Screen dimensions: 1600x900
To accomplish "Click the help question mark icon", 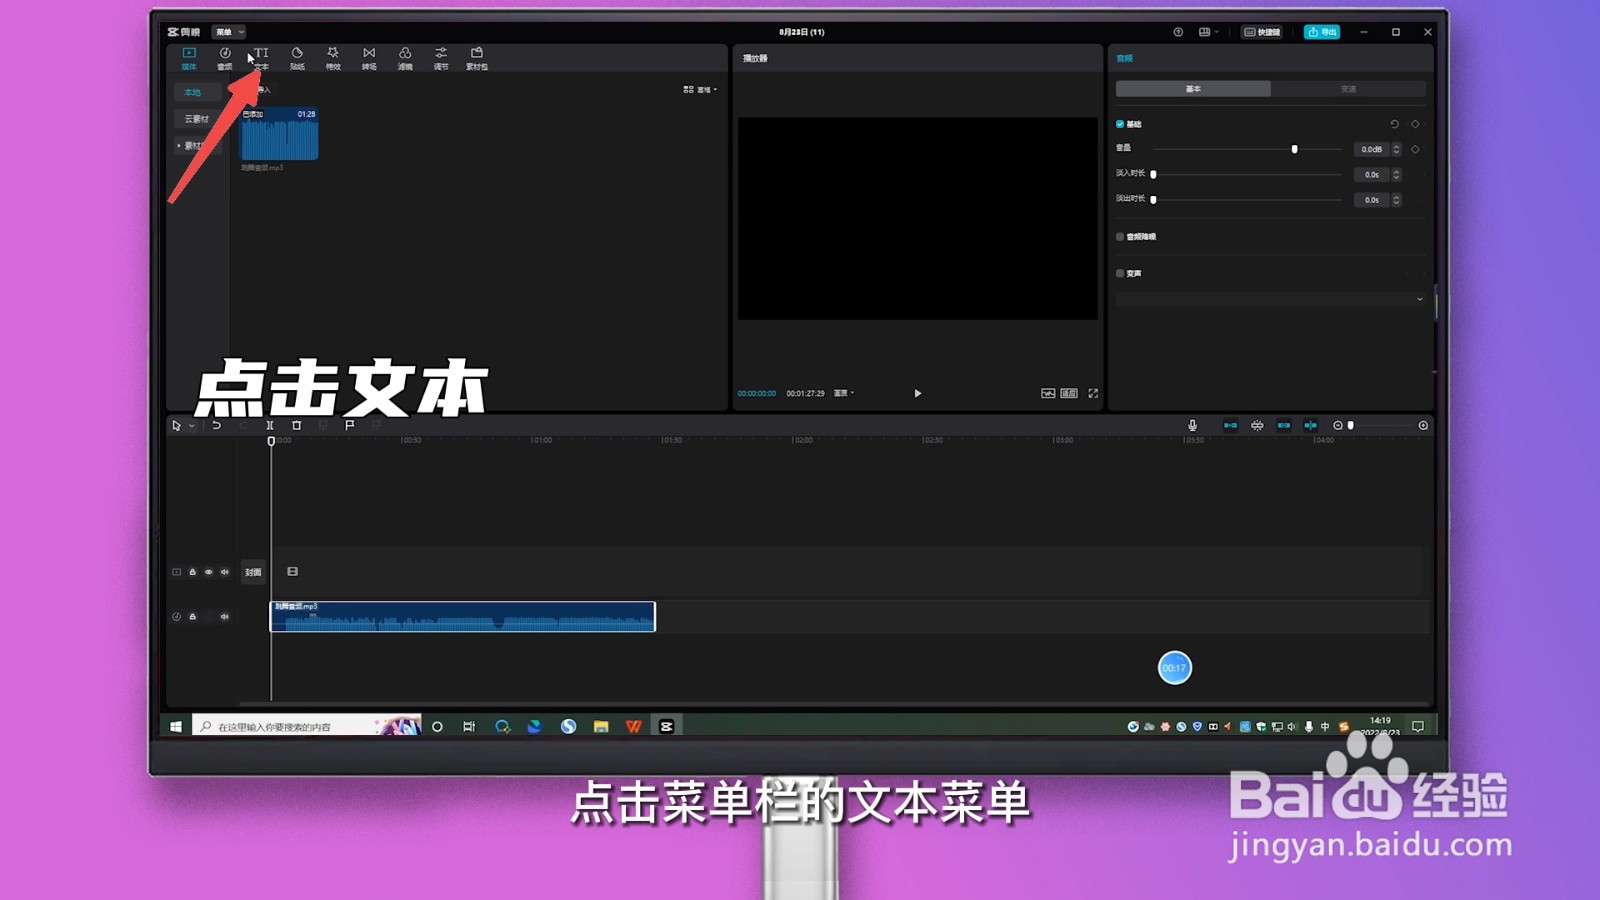I will [x=1178, y=32].
